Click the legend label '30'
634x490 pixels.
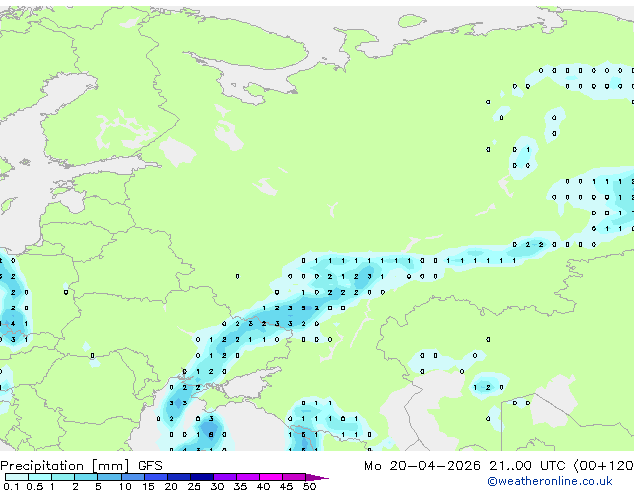[217, 486]
